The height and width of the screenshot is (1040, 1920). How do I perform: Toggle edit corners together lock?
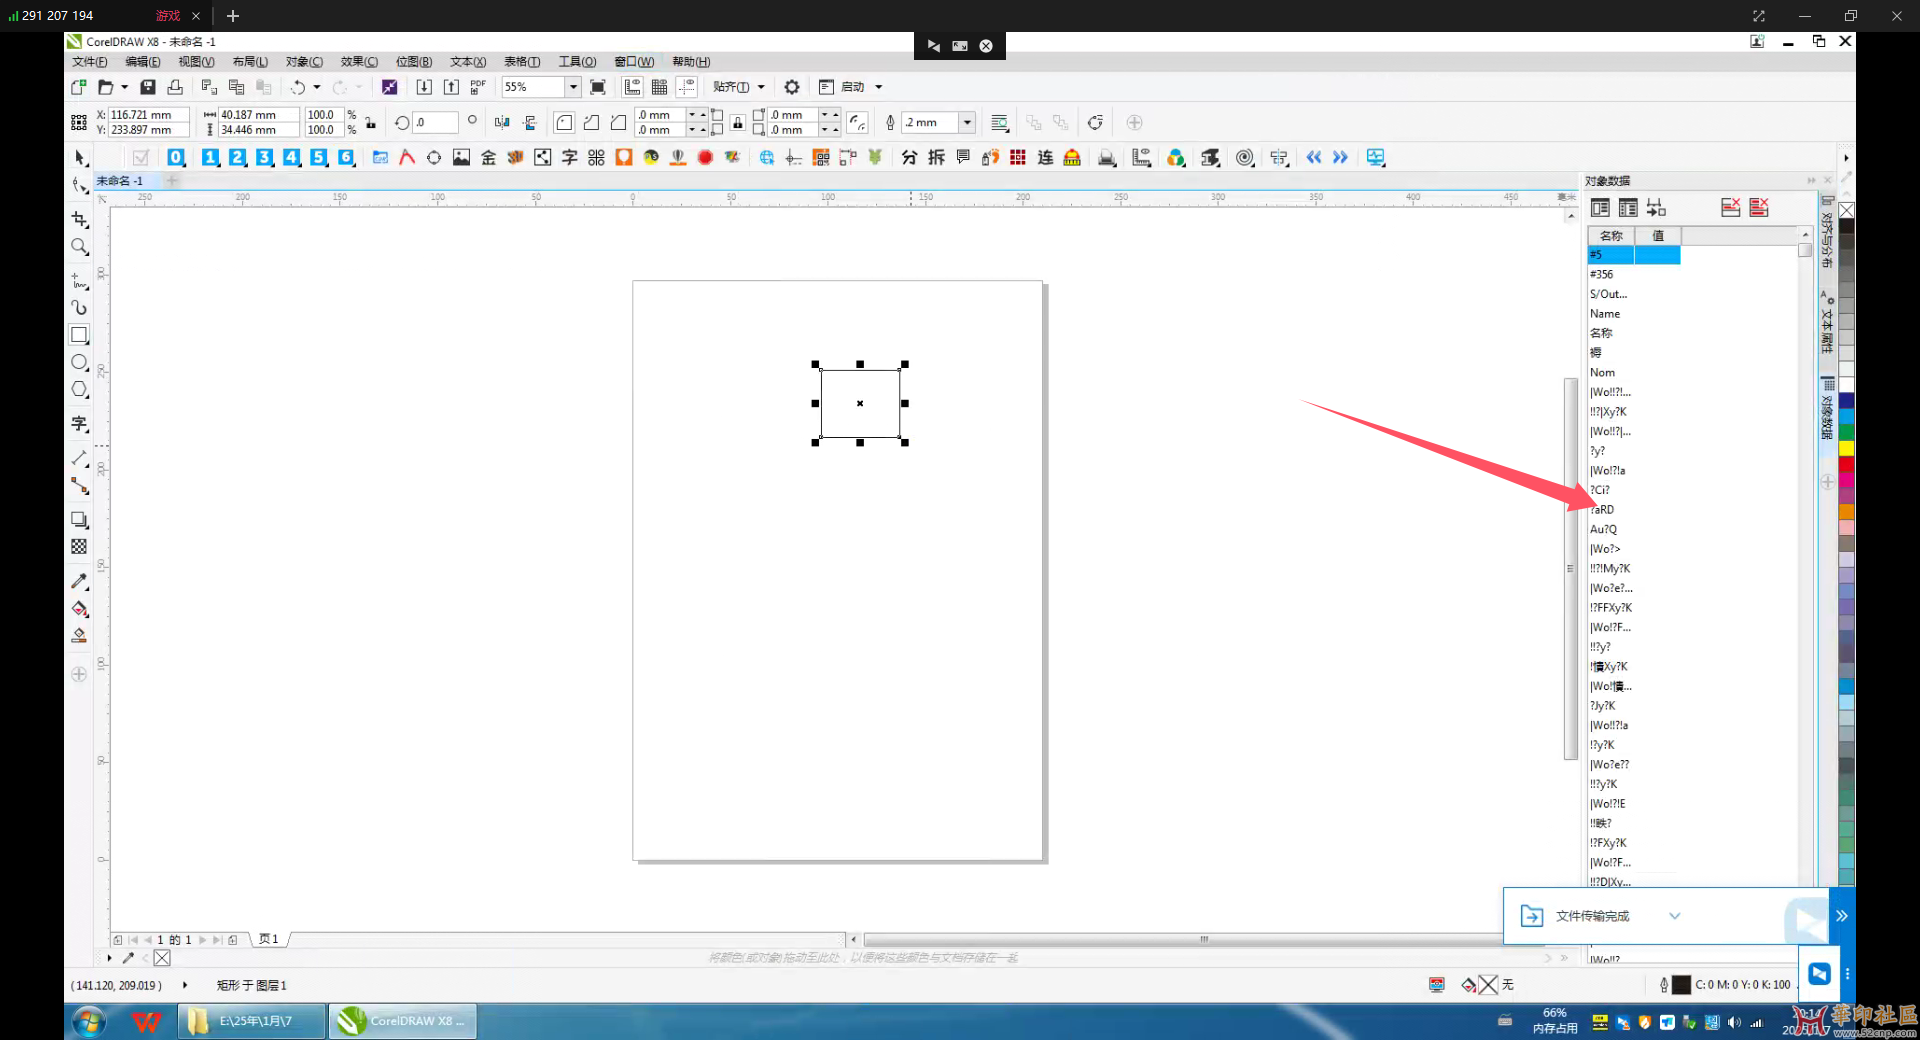738,123
